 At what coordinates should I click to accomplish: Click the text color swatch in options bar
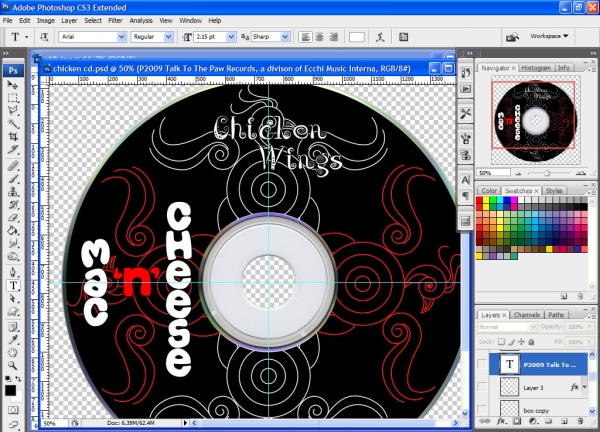pos(357,37)
